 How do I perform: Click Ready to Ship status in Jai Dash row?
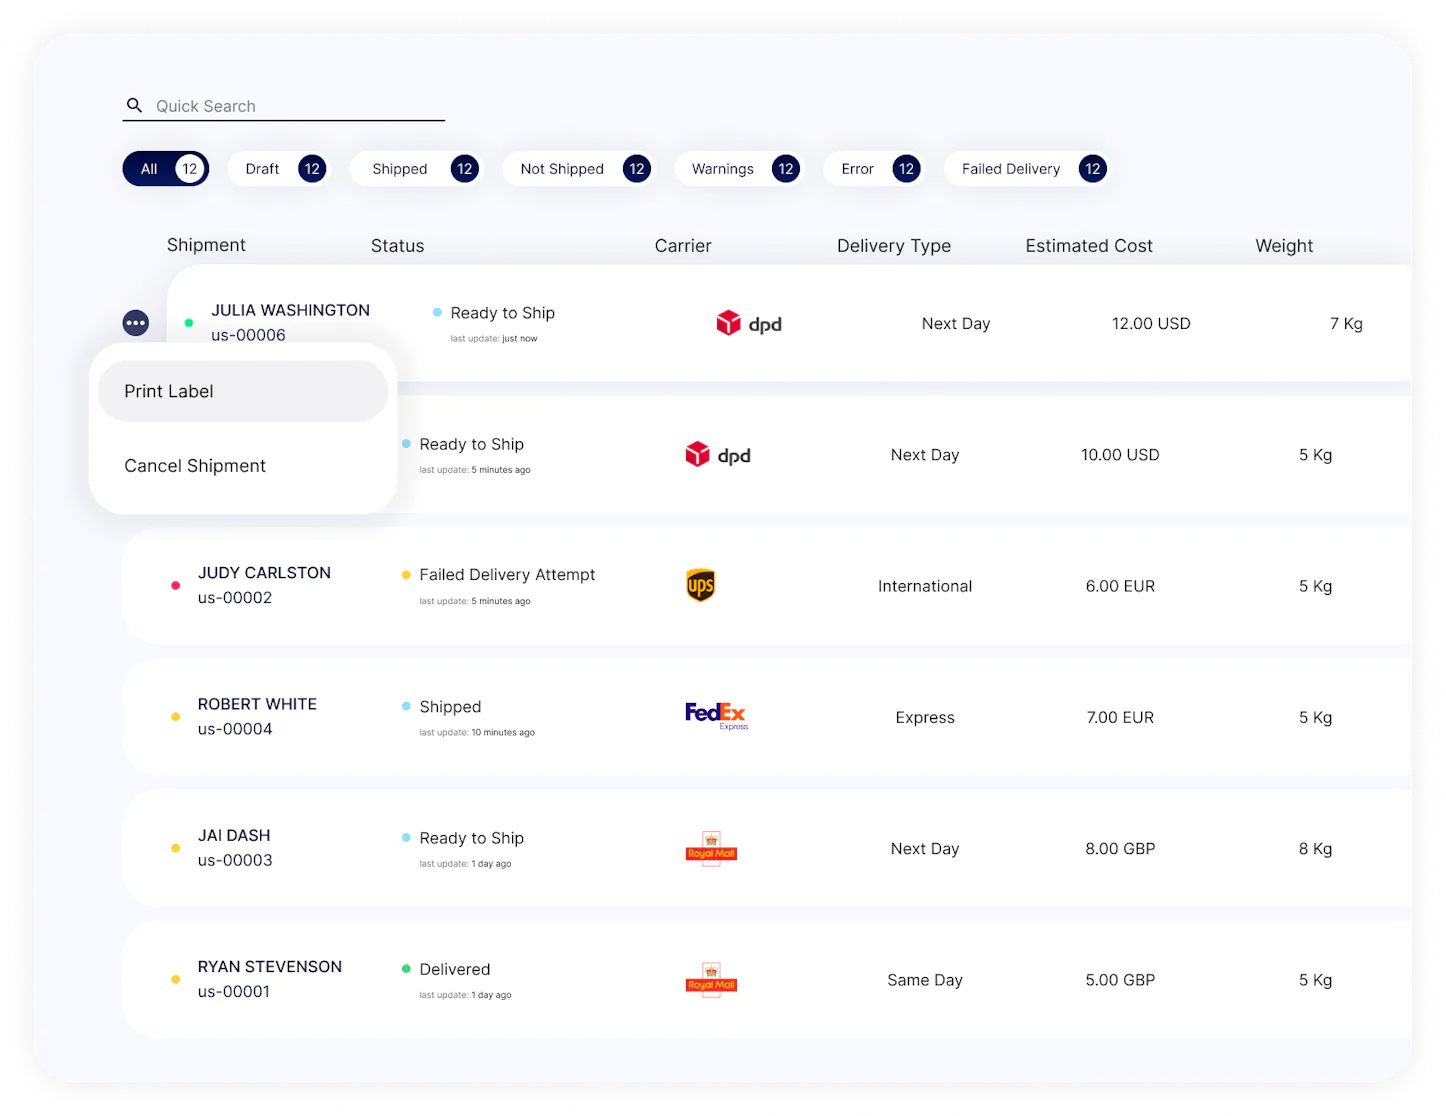(471, 838)
